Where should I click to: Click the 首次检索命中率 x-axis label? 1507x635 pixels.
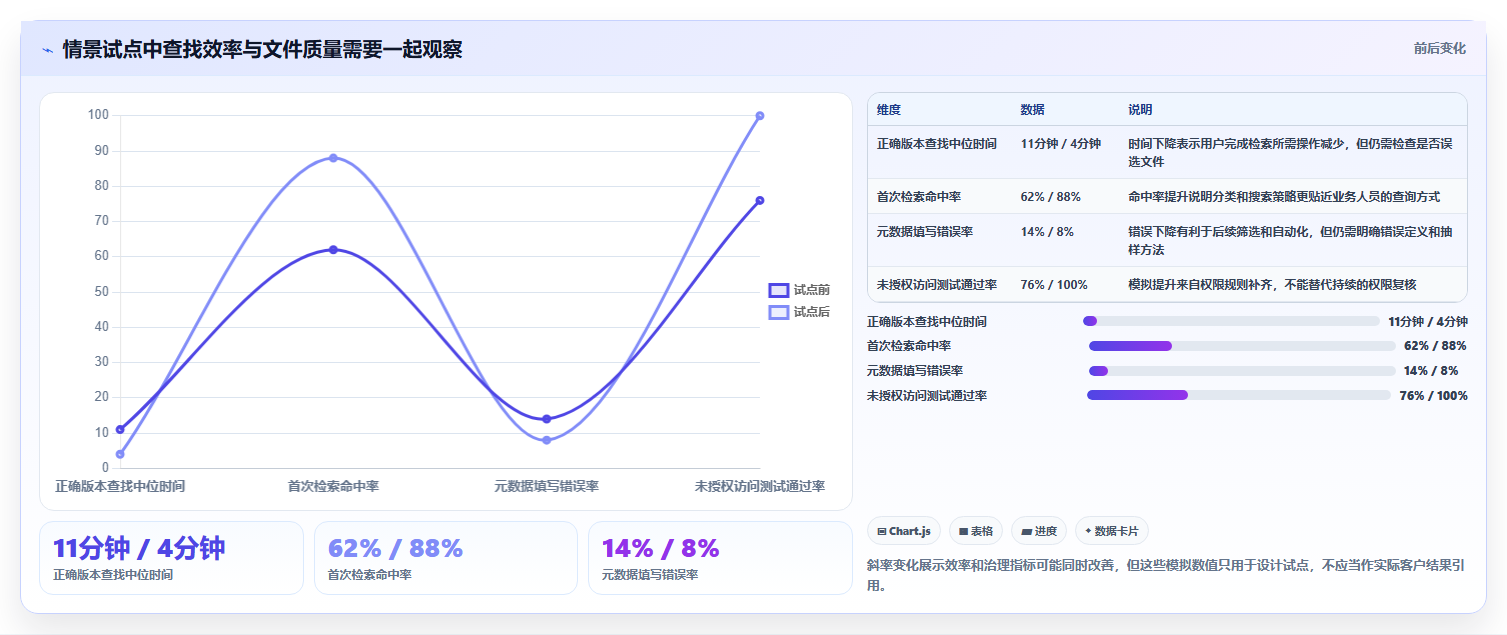[x=333, y=487]
